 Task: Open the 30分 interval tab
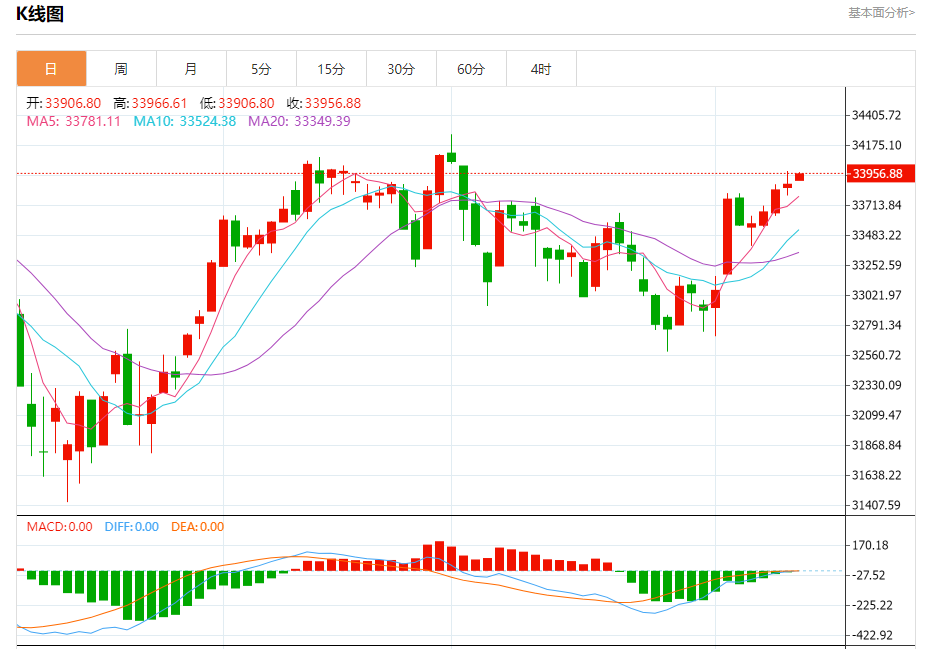[x=401, y=69]
